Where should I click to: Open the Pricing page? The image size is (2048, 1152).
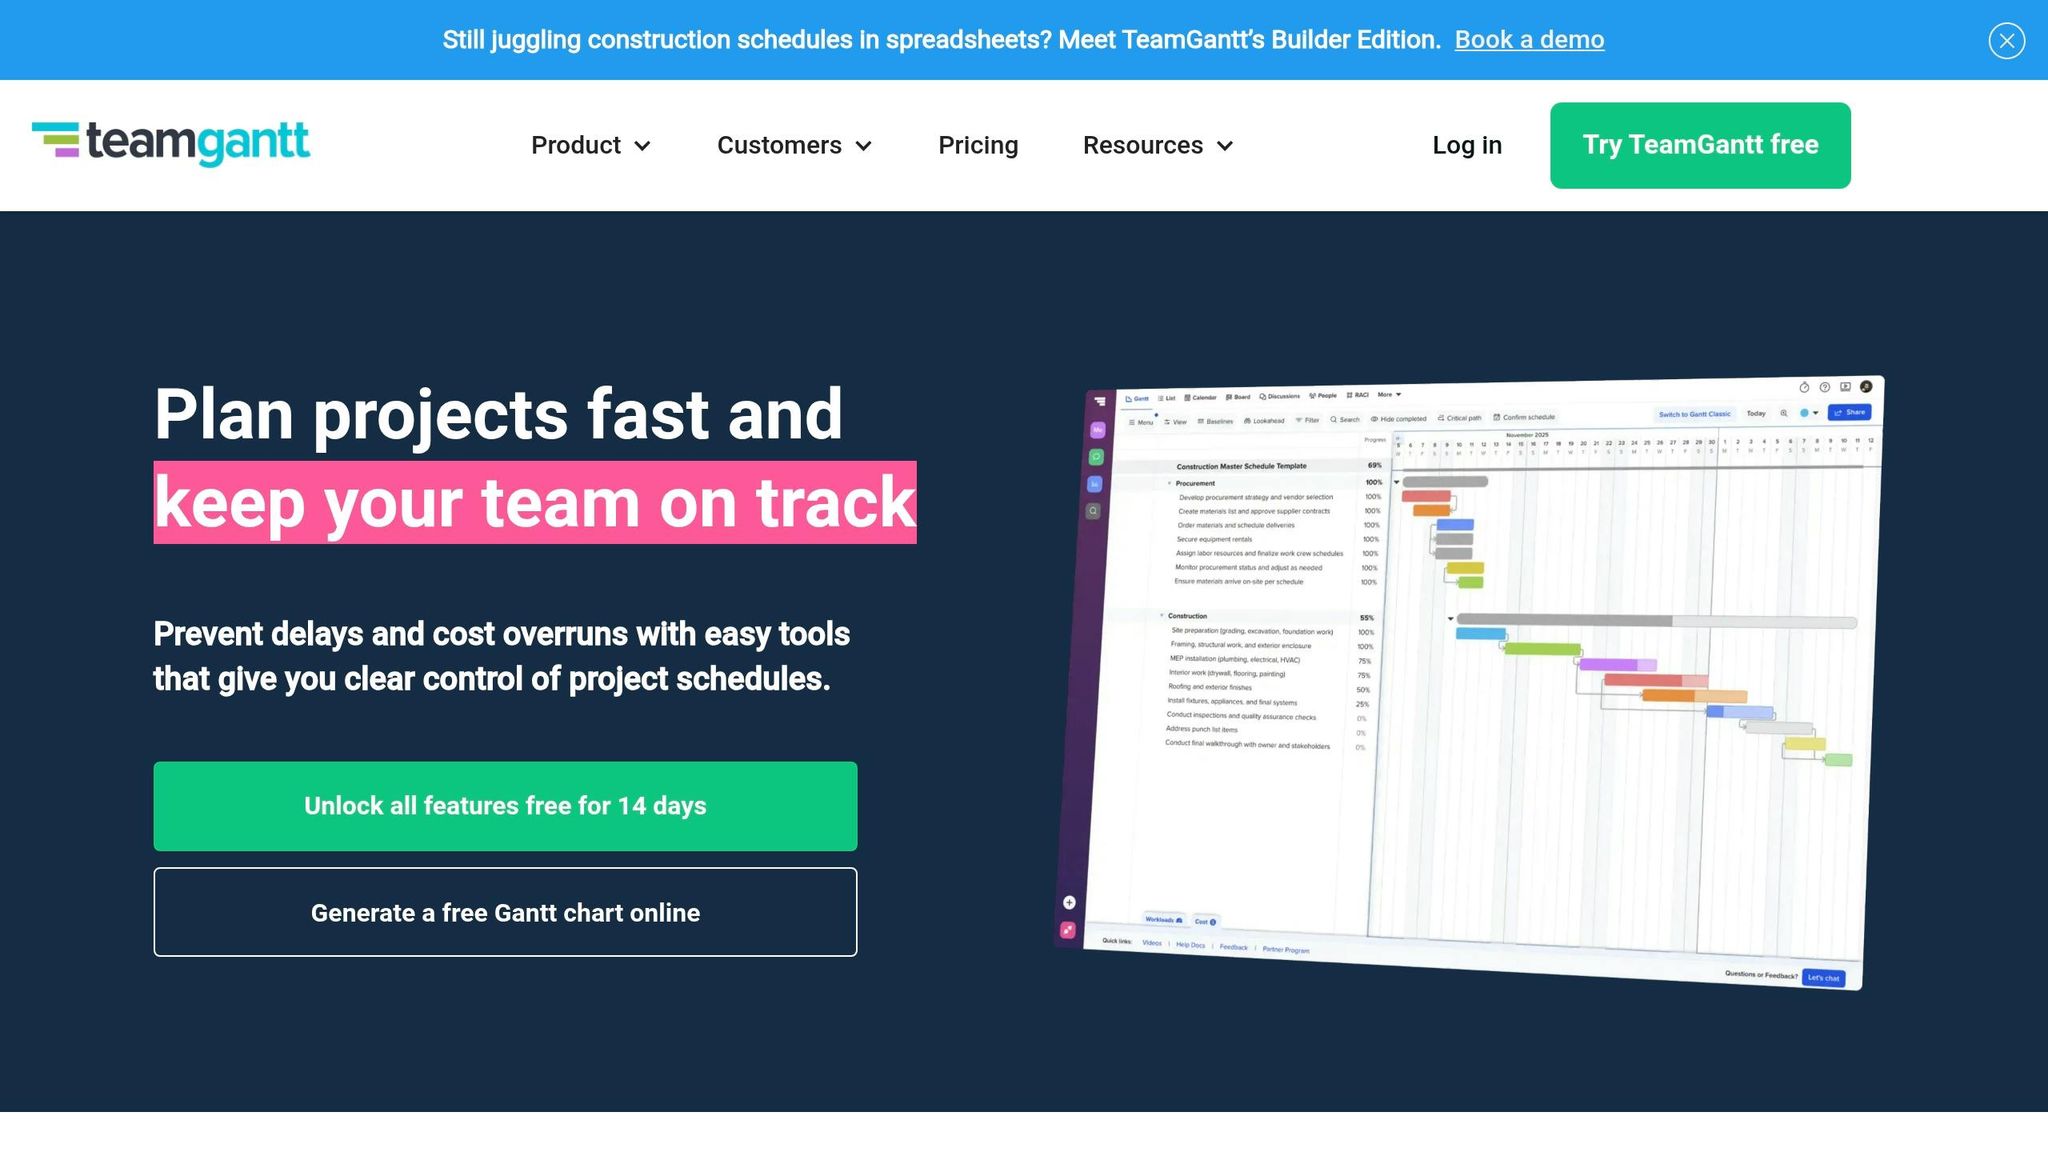pos(978,145)
